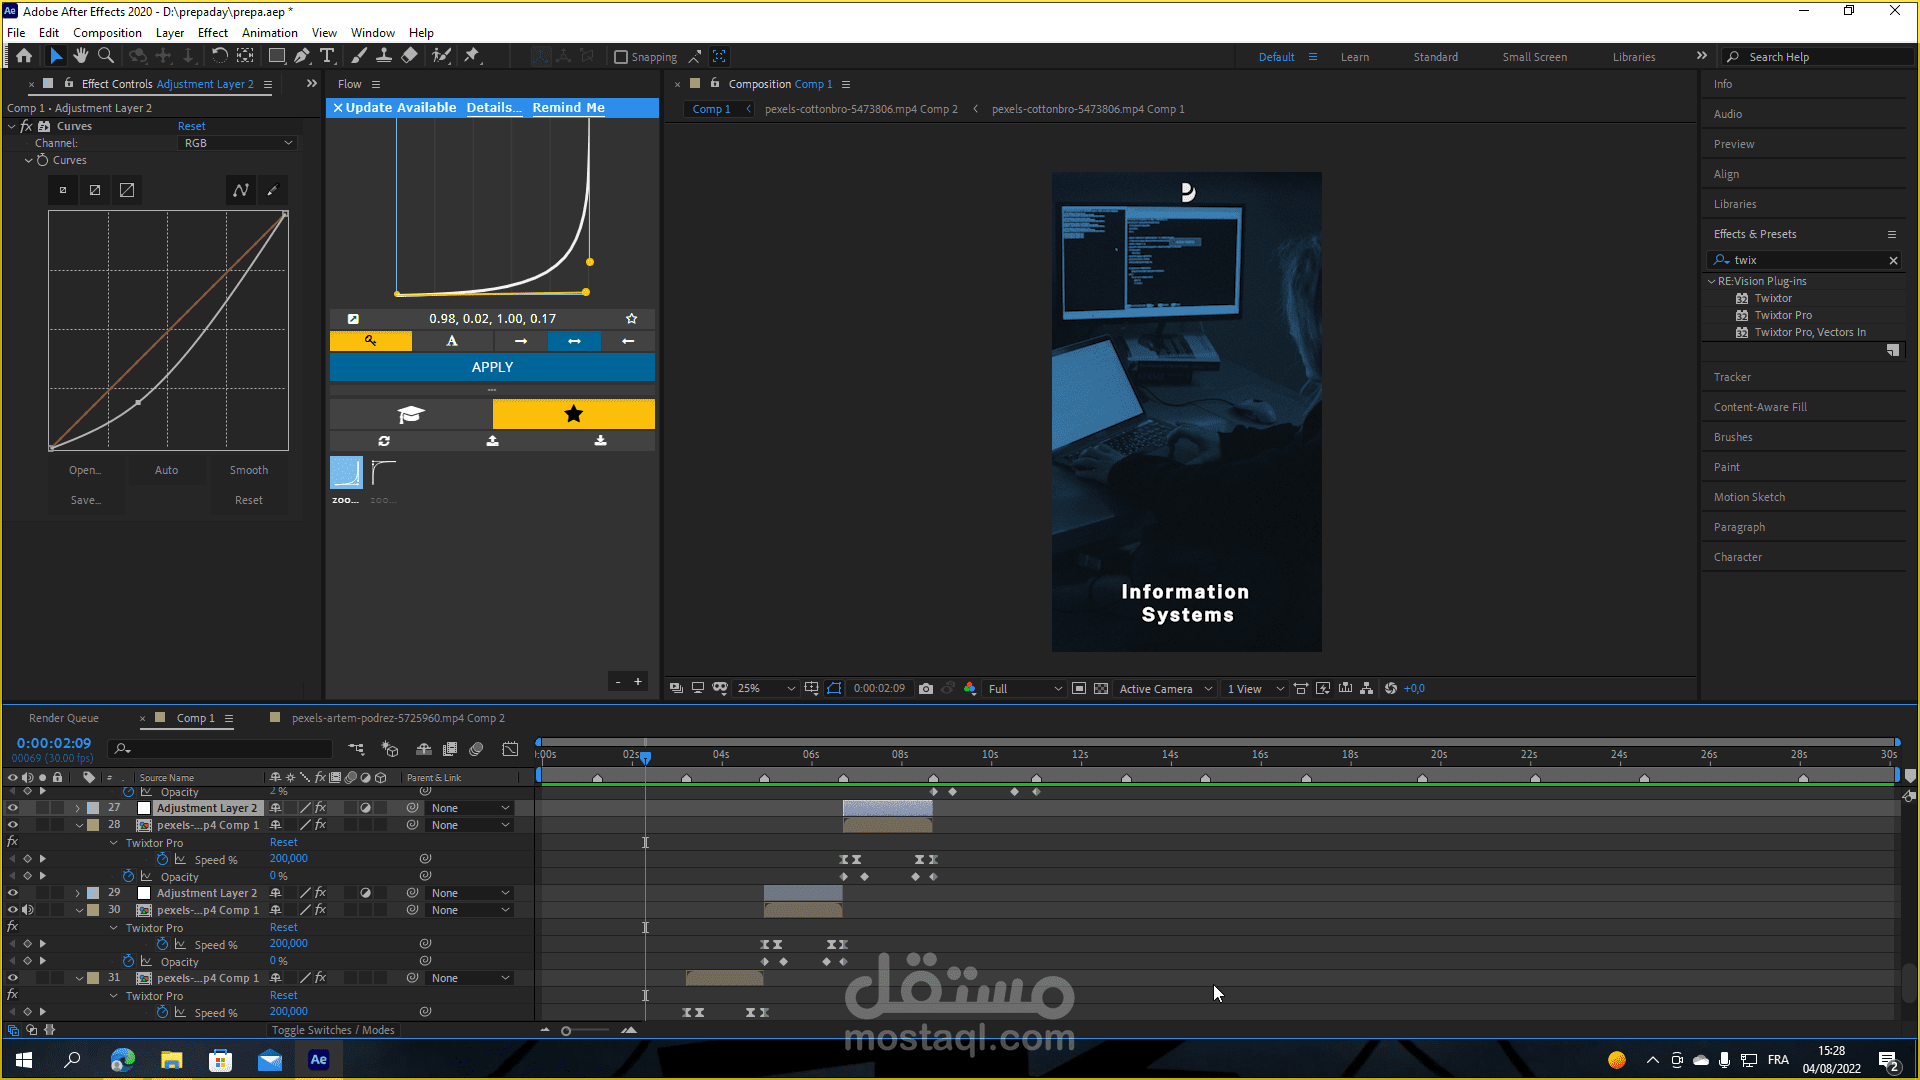Select the Type tool
1920x1080 pixels.
point(327,56)
